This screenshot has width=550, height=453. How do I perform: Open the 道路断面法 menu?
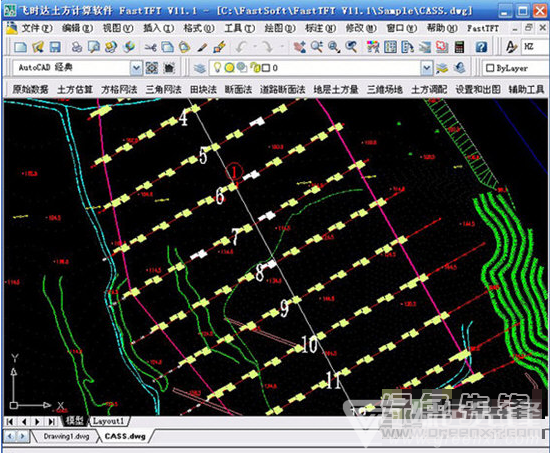click(x=282, y=89)
